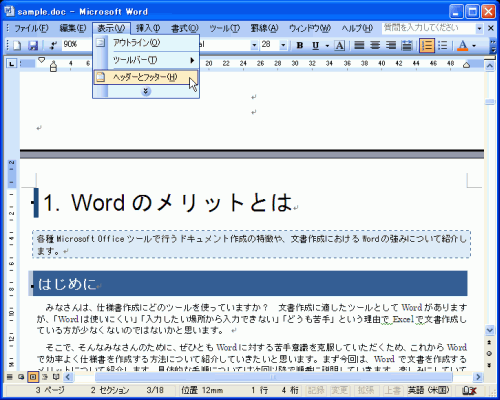Switch to Outline view button
The image size is (500, 400).
pyautogui.click(x=45, y=377)
